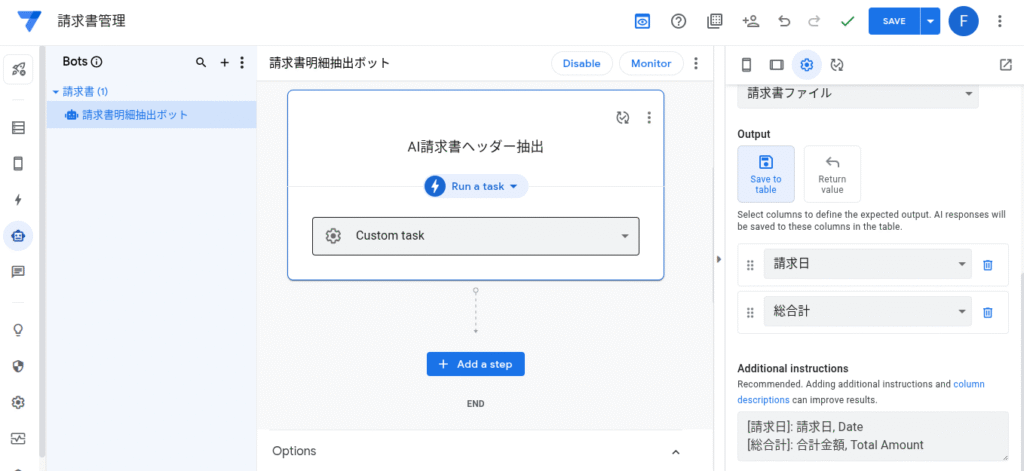The height and width of the screenshot is (471, 1024).
Task: Select 請求書明細抽出ボット in bots list
Action: pos(135,115)
